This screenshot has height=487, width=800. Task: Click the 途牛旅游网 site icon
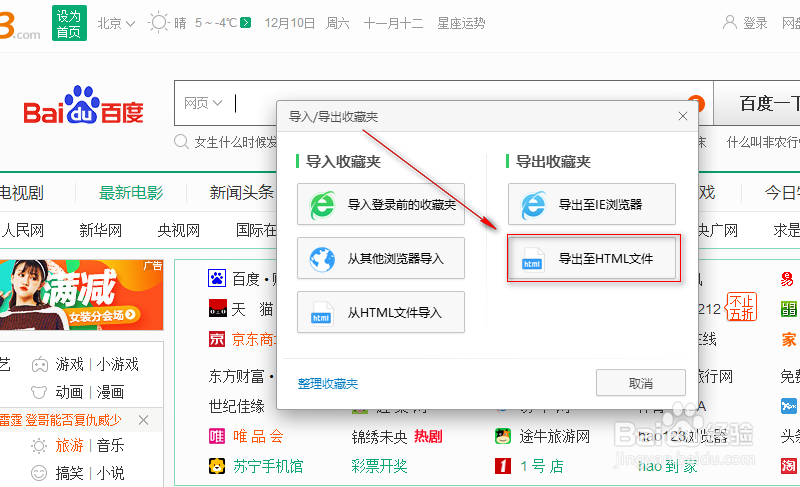coord(503,437)
